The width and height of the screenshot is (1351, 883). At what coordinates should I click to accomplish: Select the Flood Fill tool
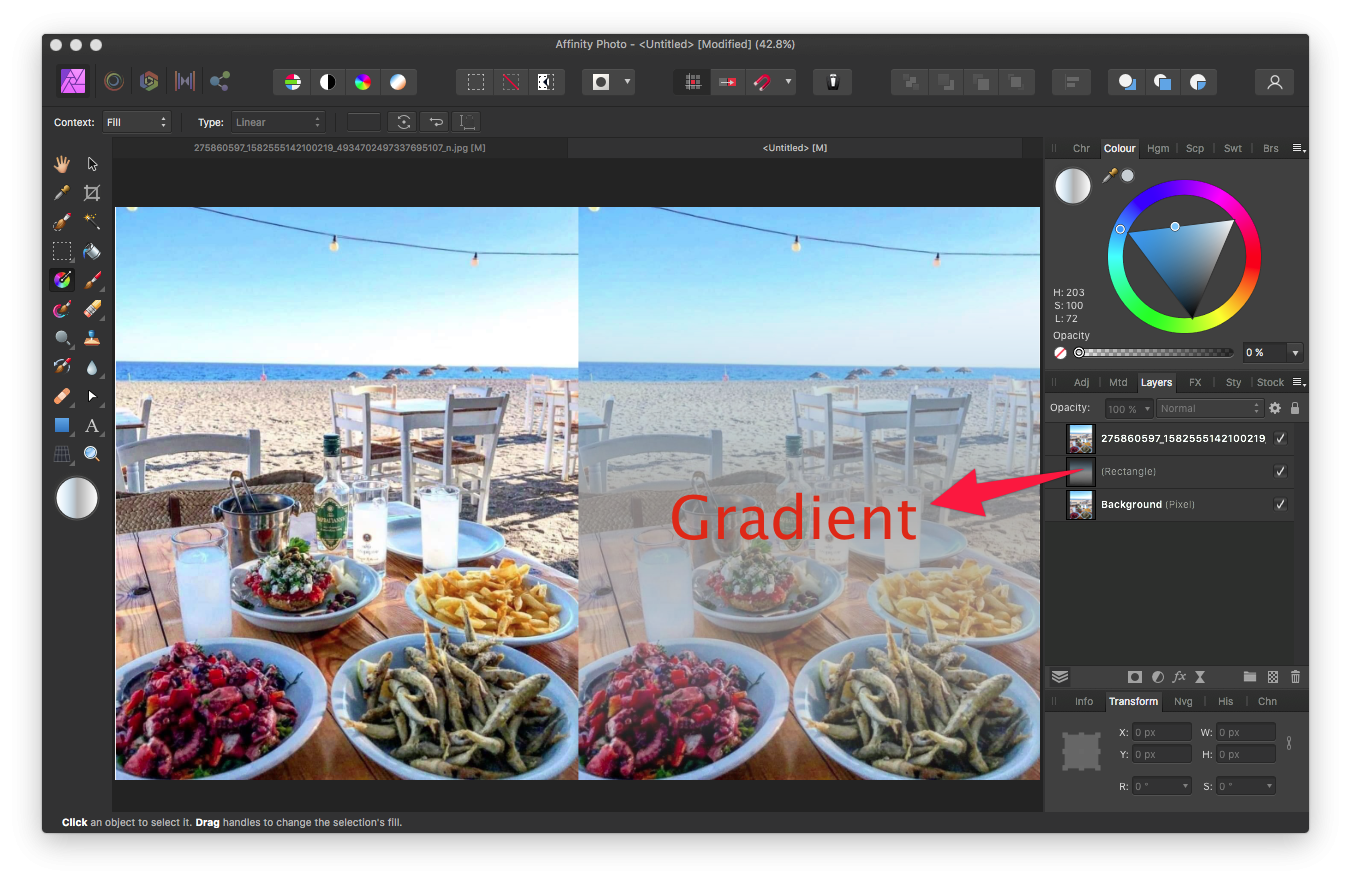pyautogui.click(x=91, y=251)
